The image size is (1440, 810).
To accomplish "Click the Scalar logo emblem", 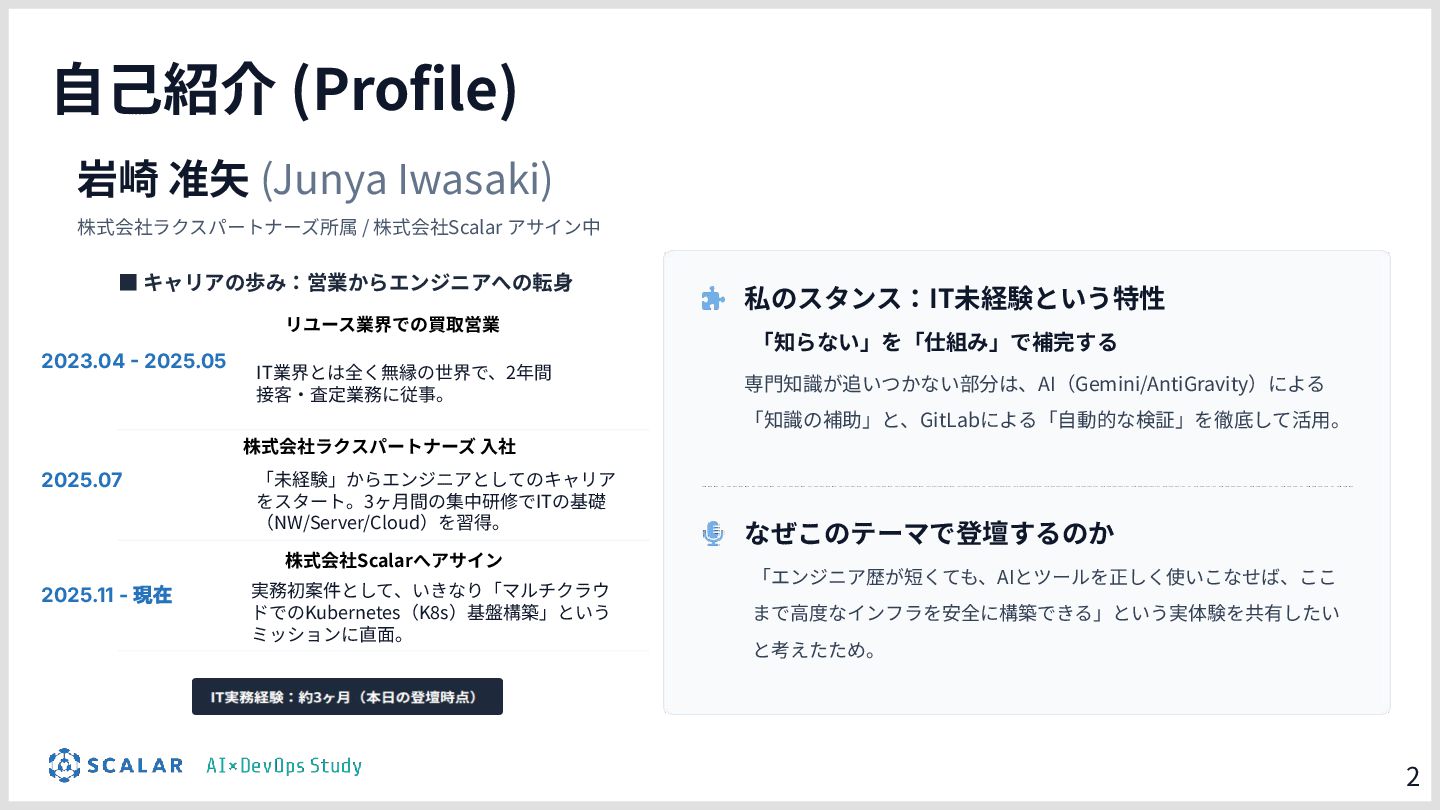I will (x=64, y=765).
